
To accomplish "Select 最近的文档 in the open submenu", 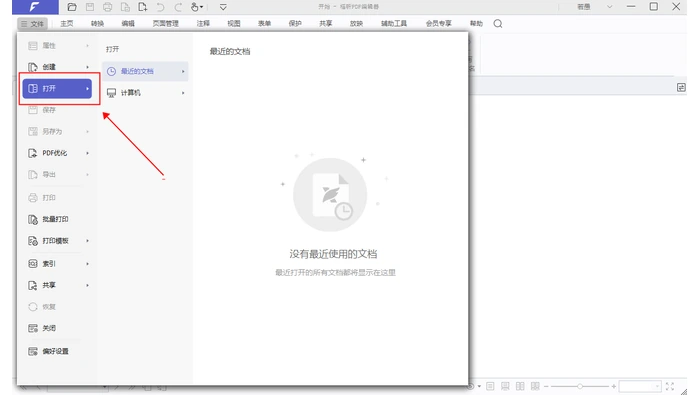I will pos(145,71).
